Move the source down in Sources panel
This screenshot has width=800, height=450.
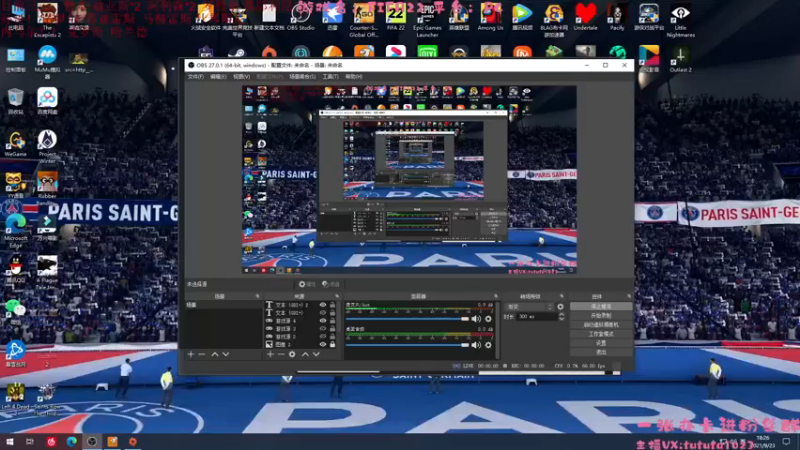pos(316,354)
